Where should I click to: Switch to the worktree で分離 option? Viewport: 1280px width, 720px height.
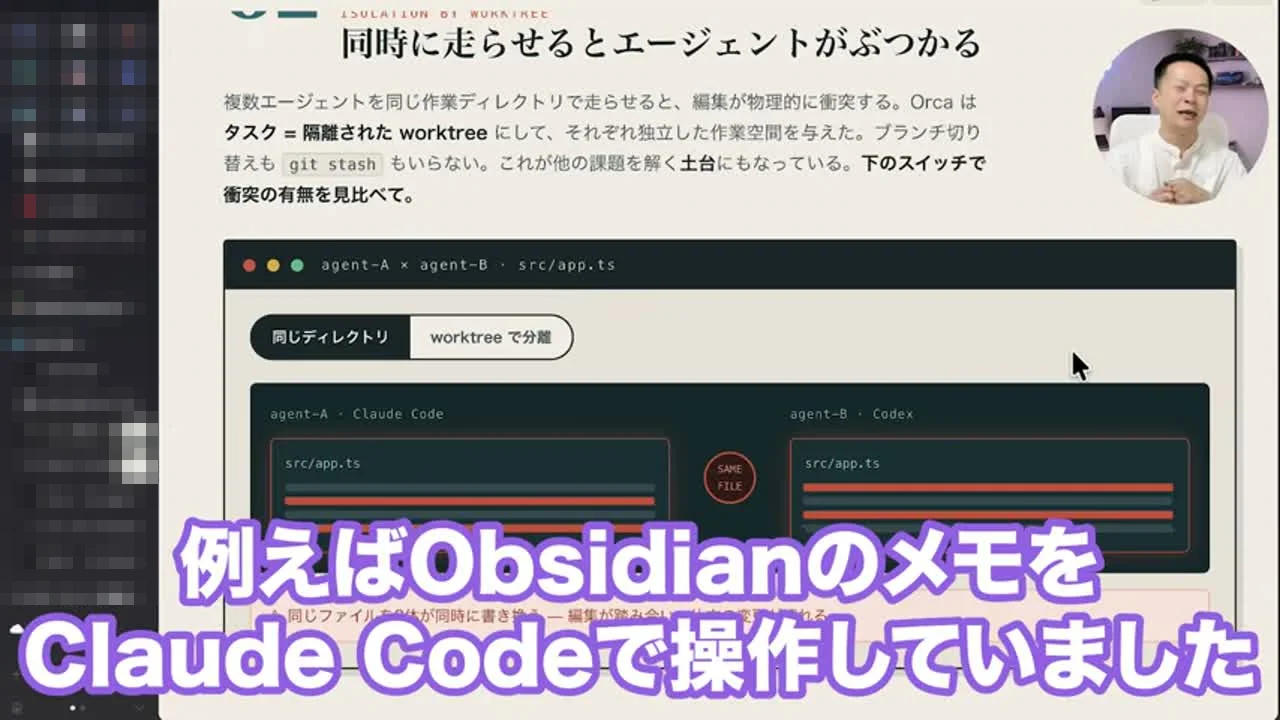point(491,337)
